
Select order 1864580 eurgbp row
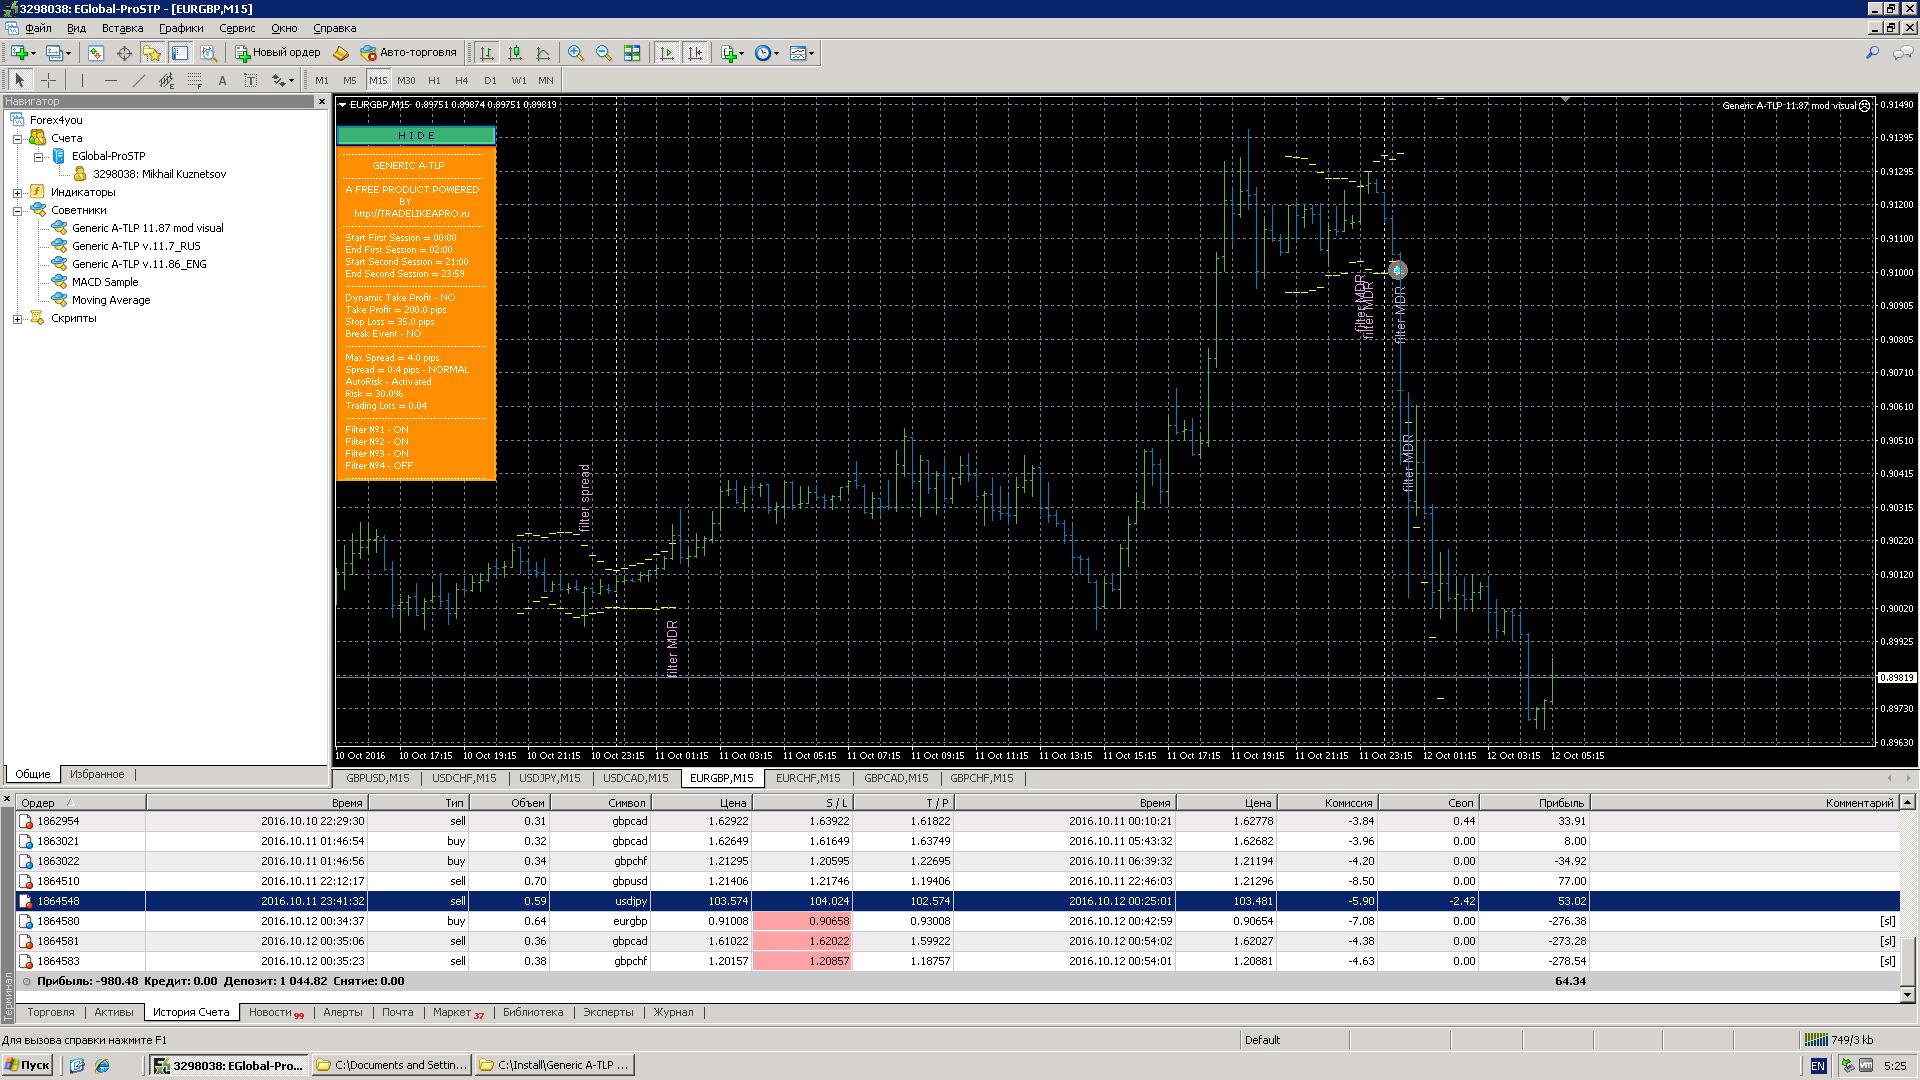[x=958, y=921]
